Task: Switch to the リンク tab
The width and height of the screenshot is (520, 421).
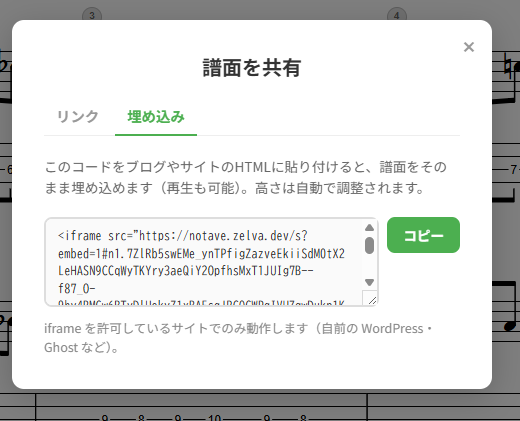Action: click(78, 117)
